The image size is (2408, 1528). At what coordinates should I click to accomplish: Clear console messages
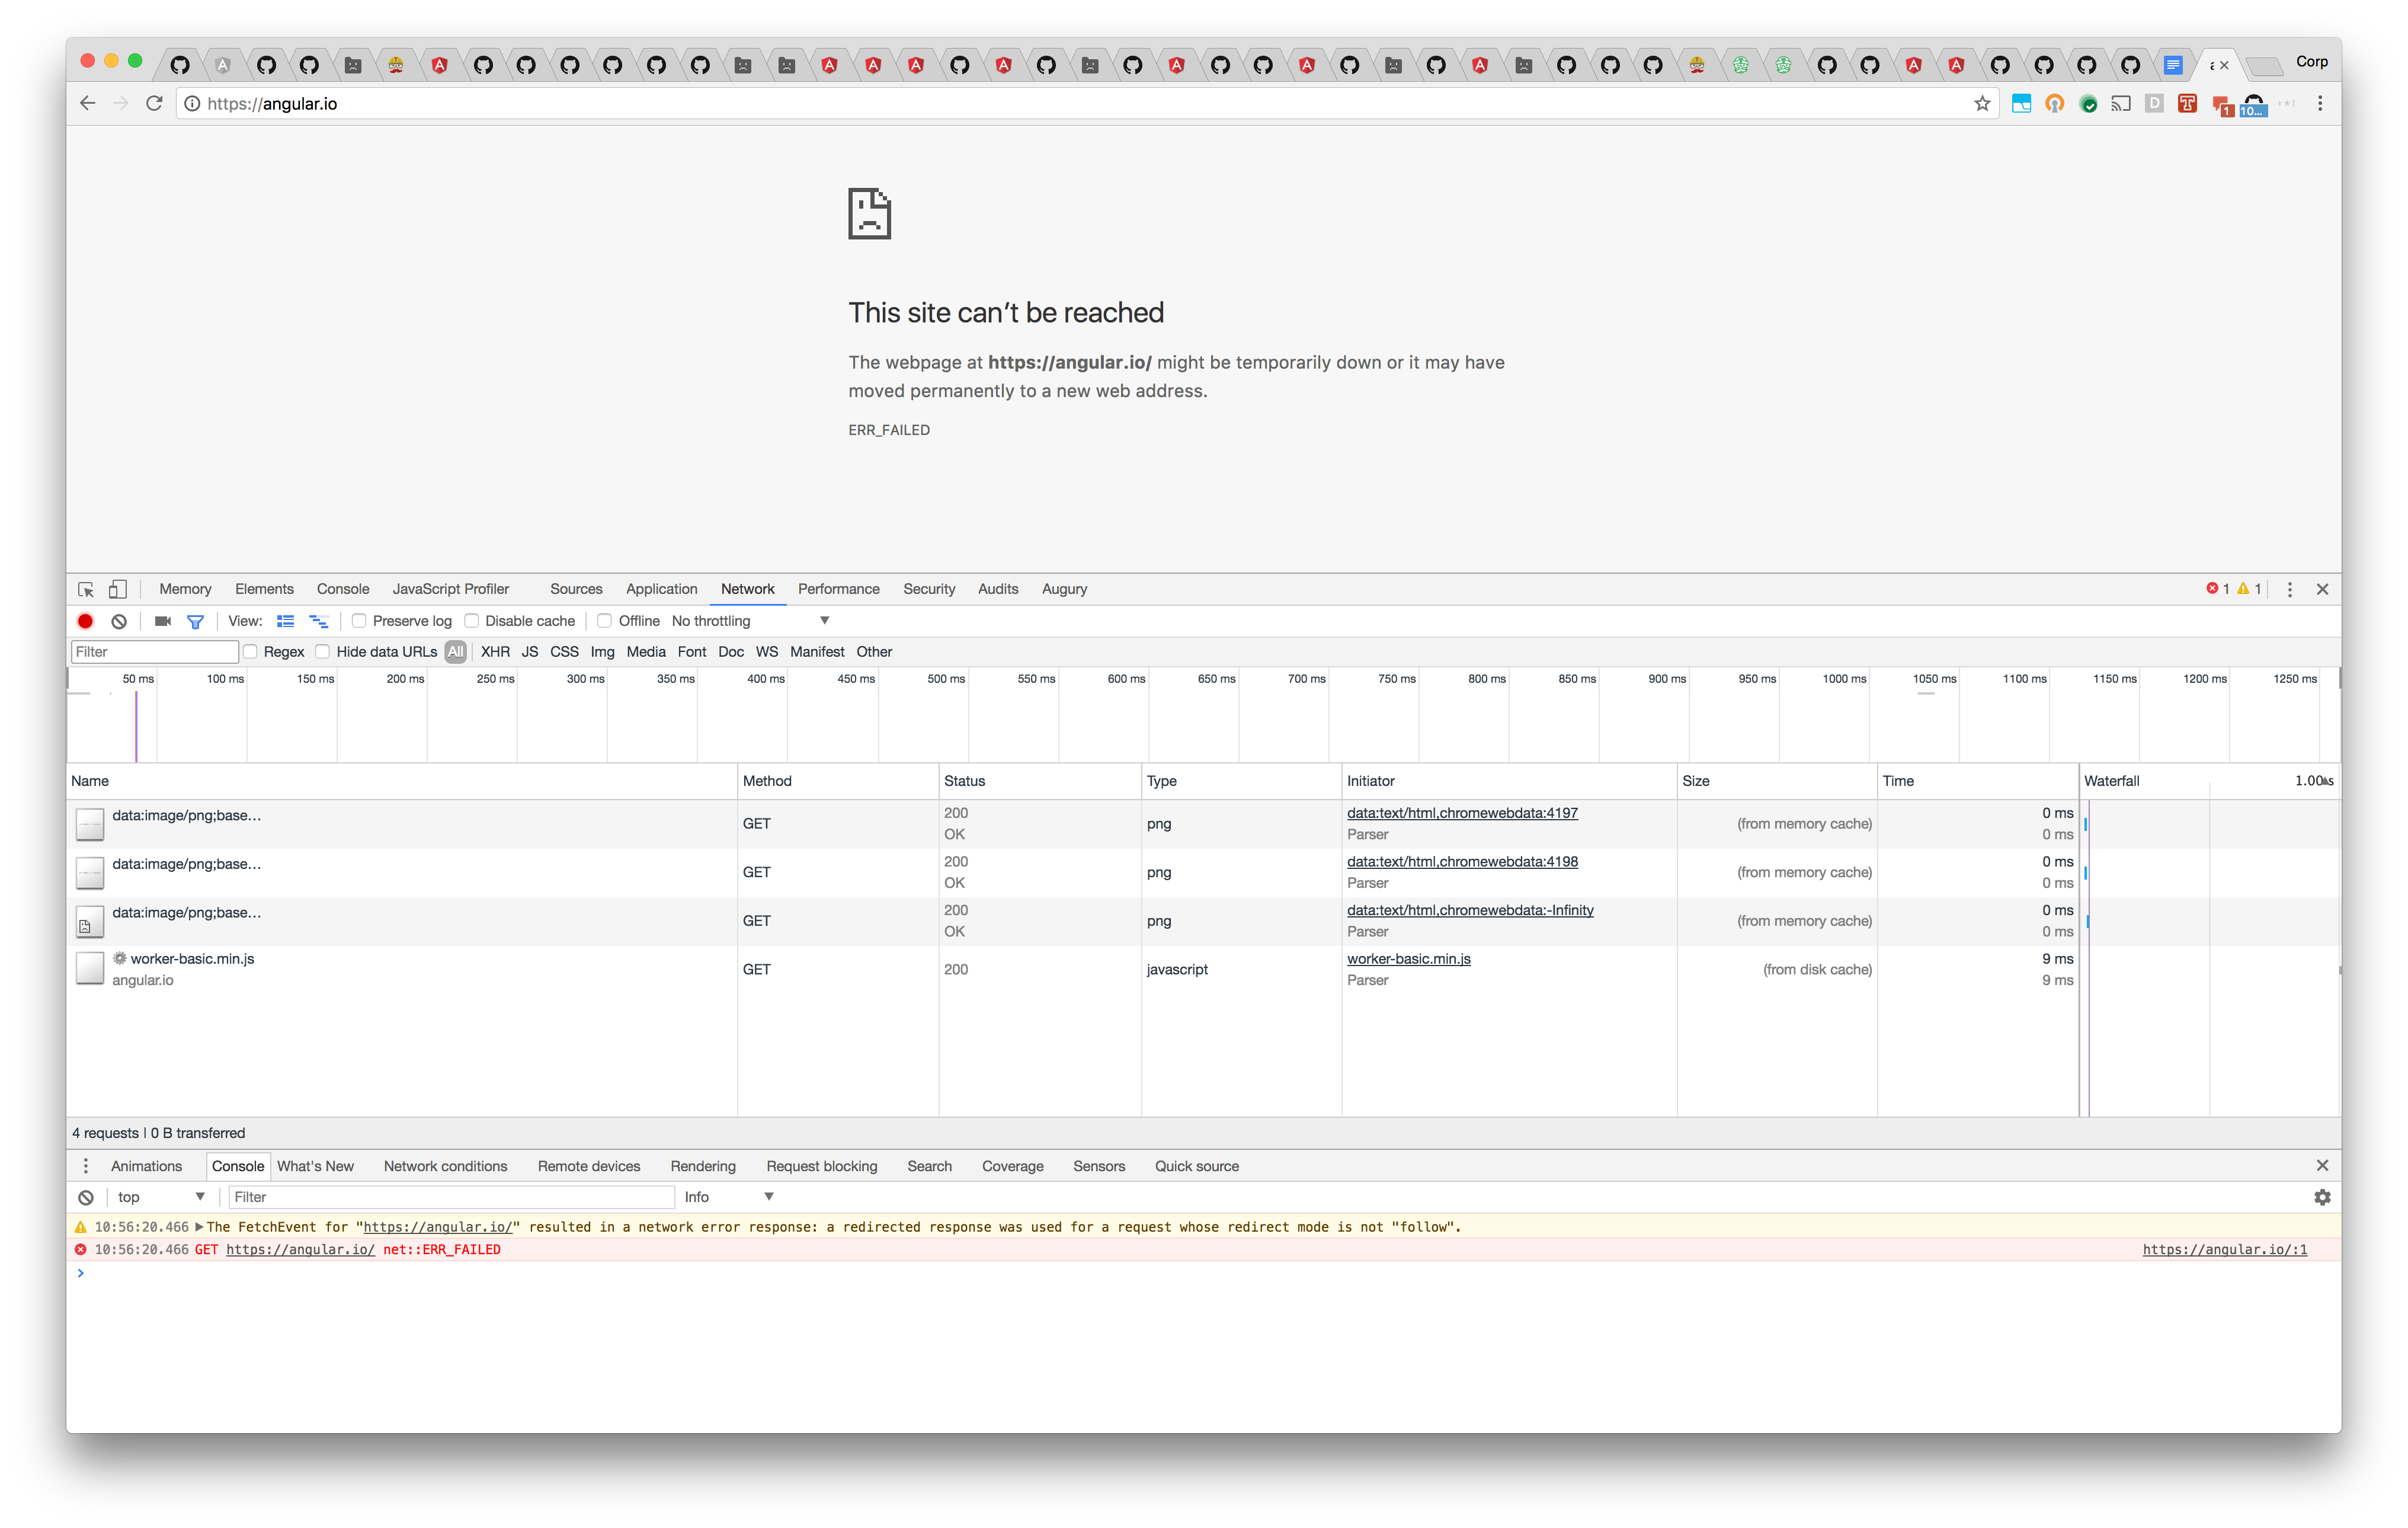click(x=85, y=1196)
